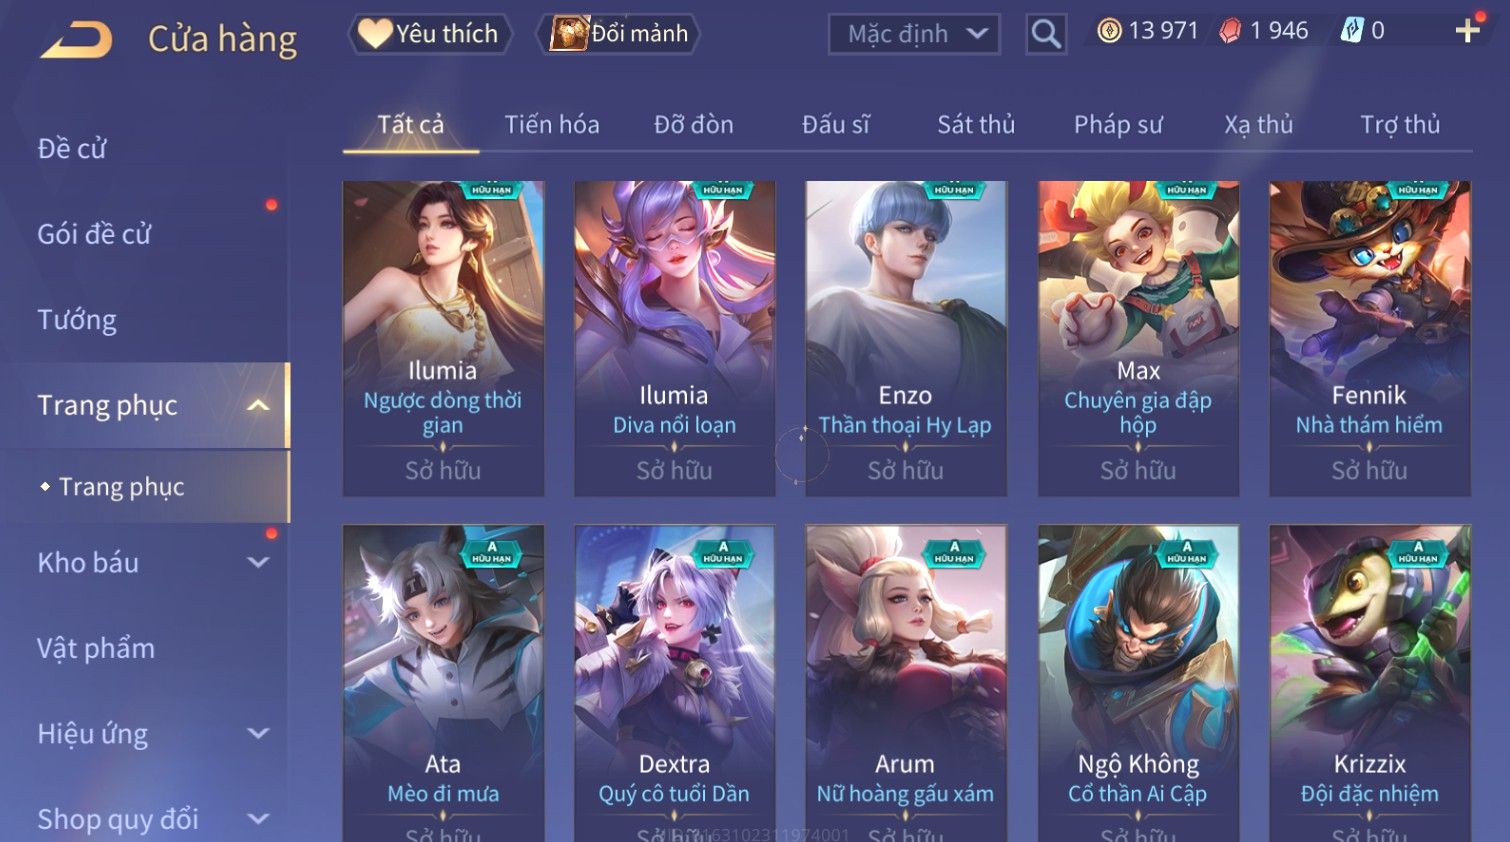Go back using the arrow icon

click(x=76, y=40)
